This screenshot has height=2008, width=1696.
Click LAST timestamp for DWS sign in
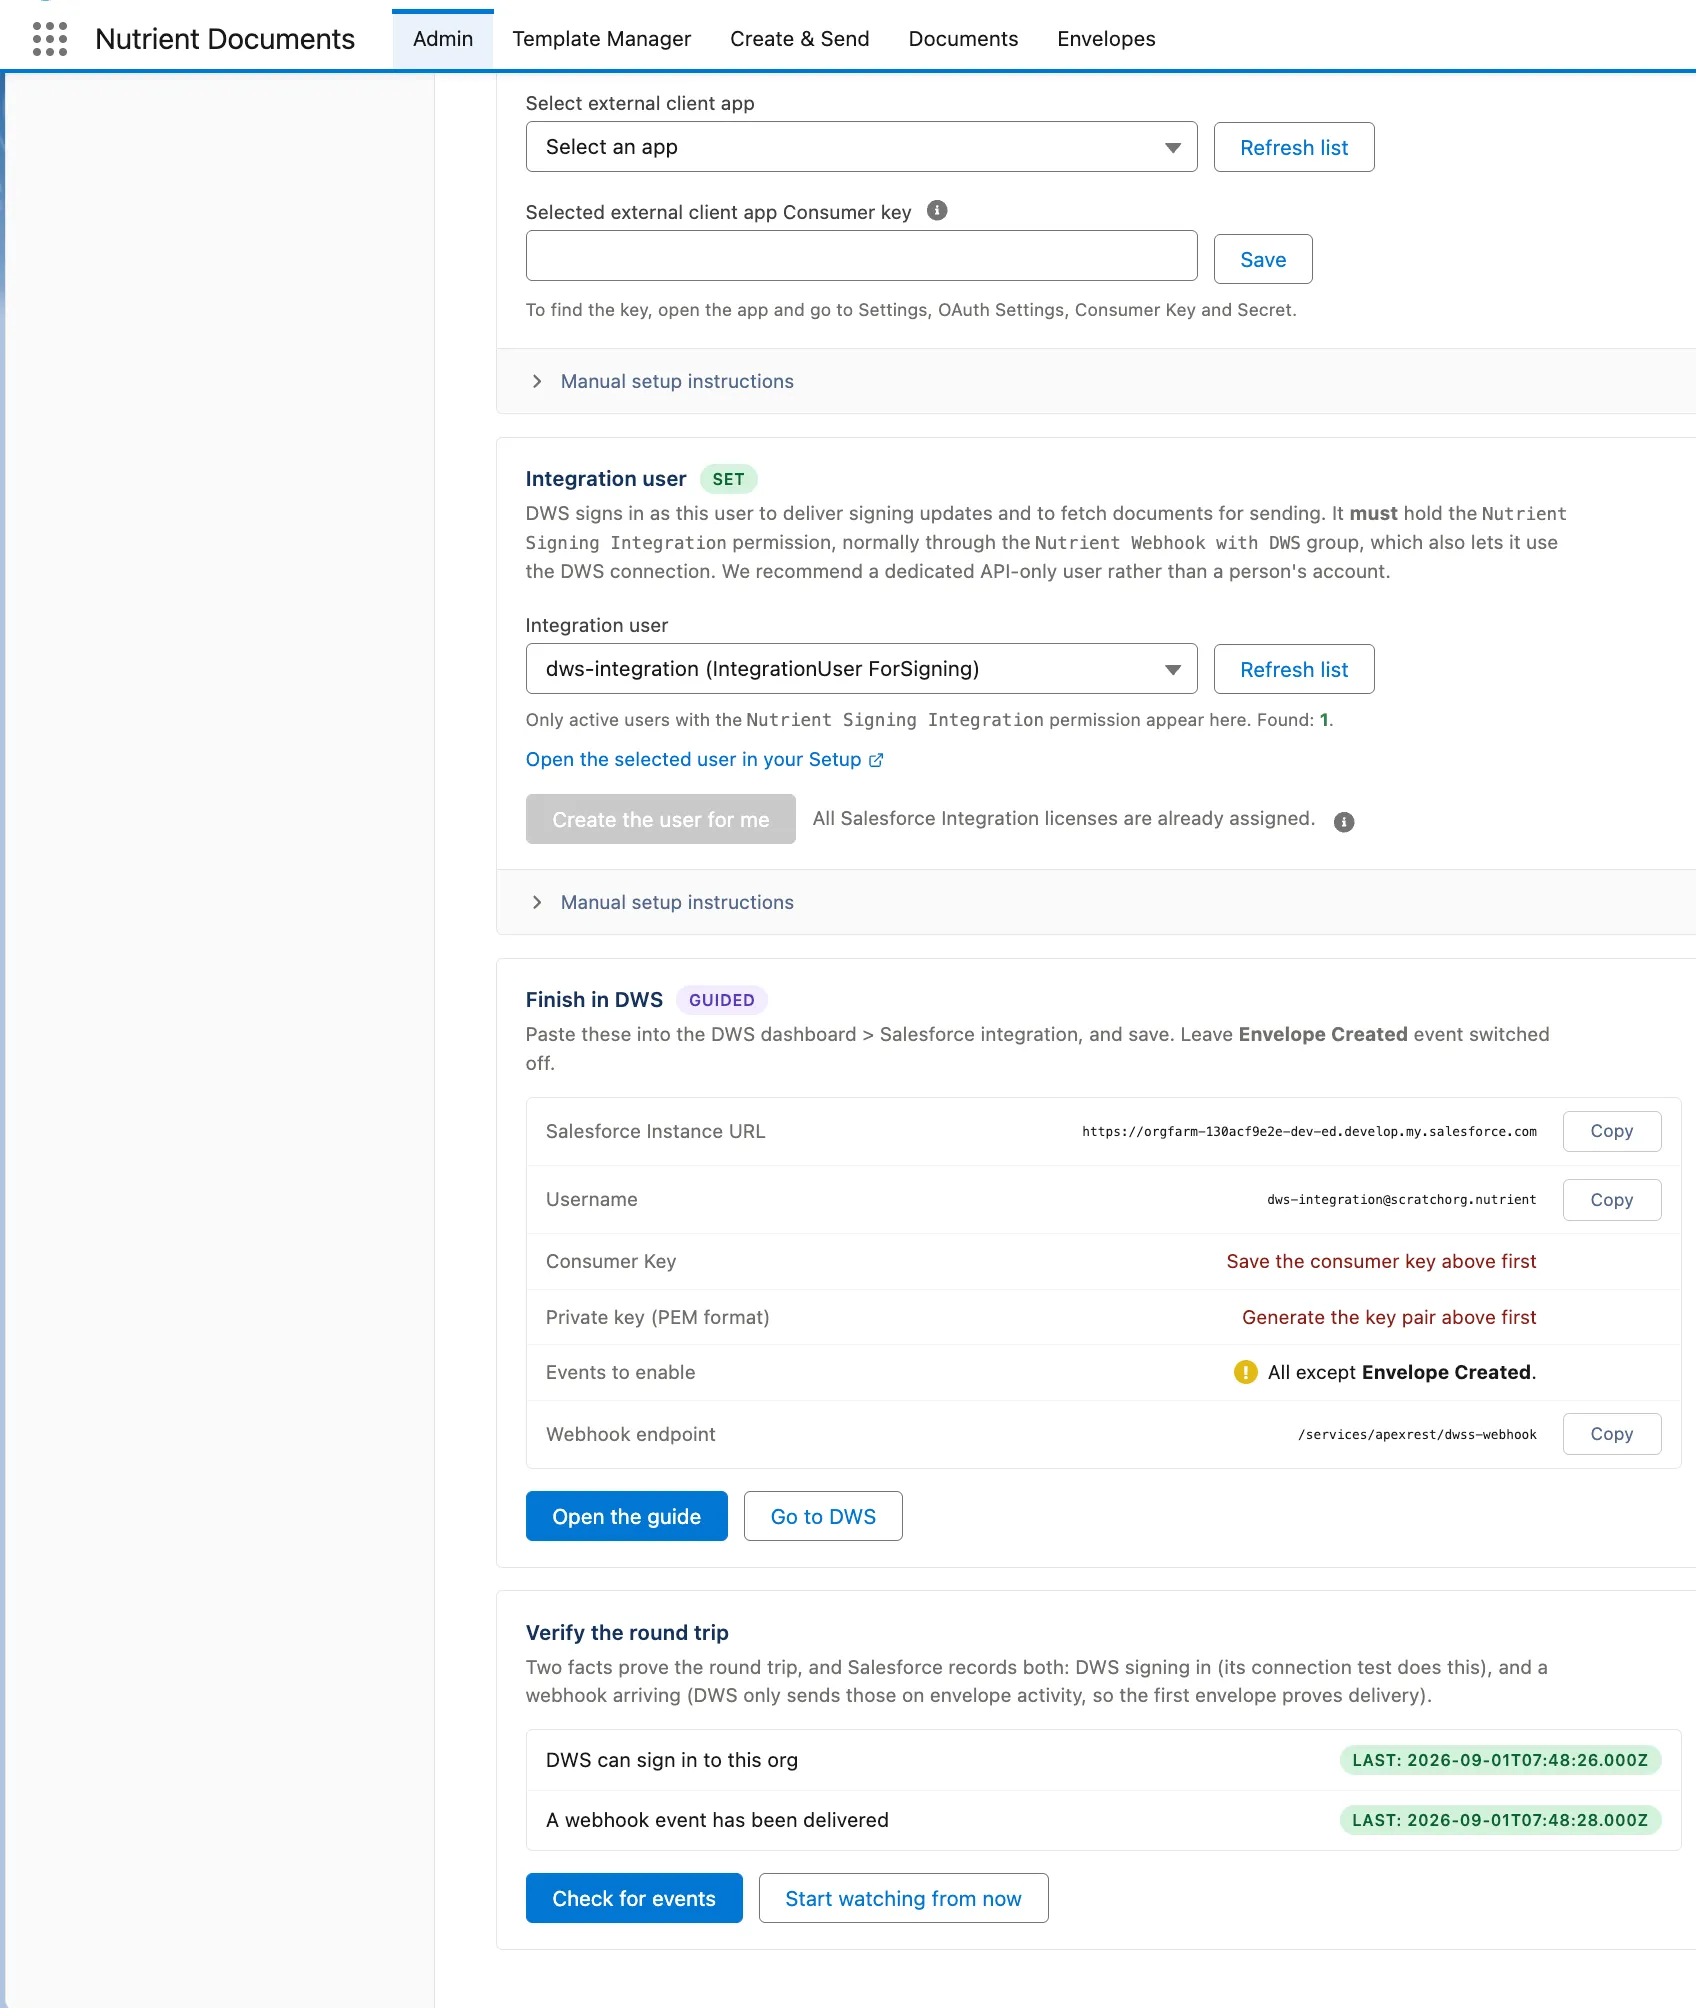1500,1760
